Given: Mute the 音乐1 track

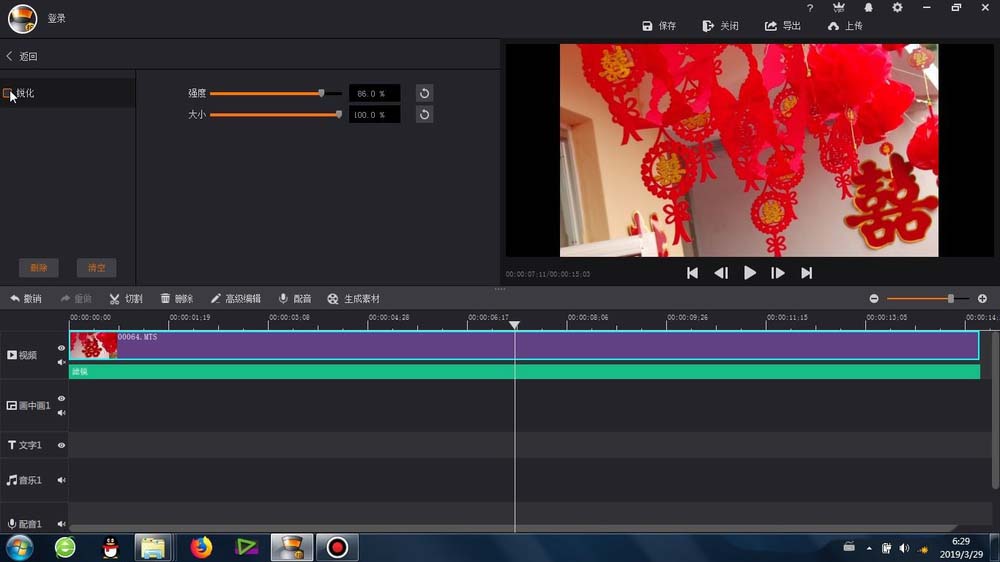Looking at the screenshot, I should point(61,480).
